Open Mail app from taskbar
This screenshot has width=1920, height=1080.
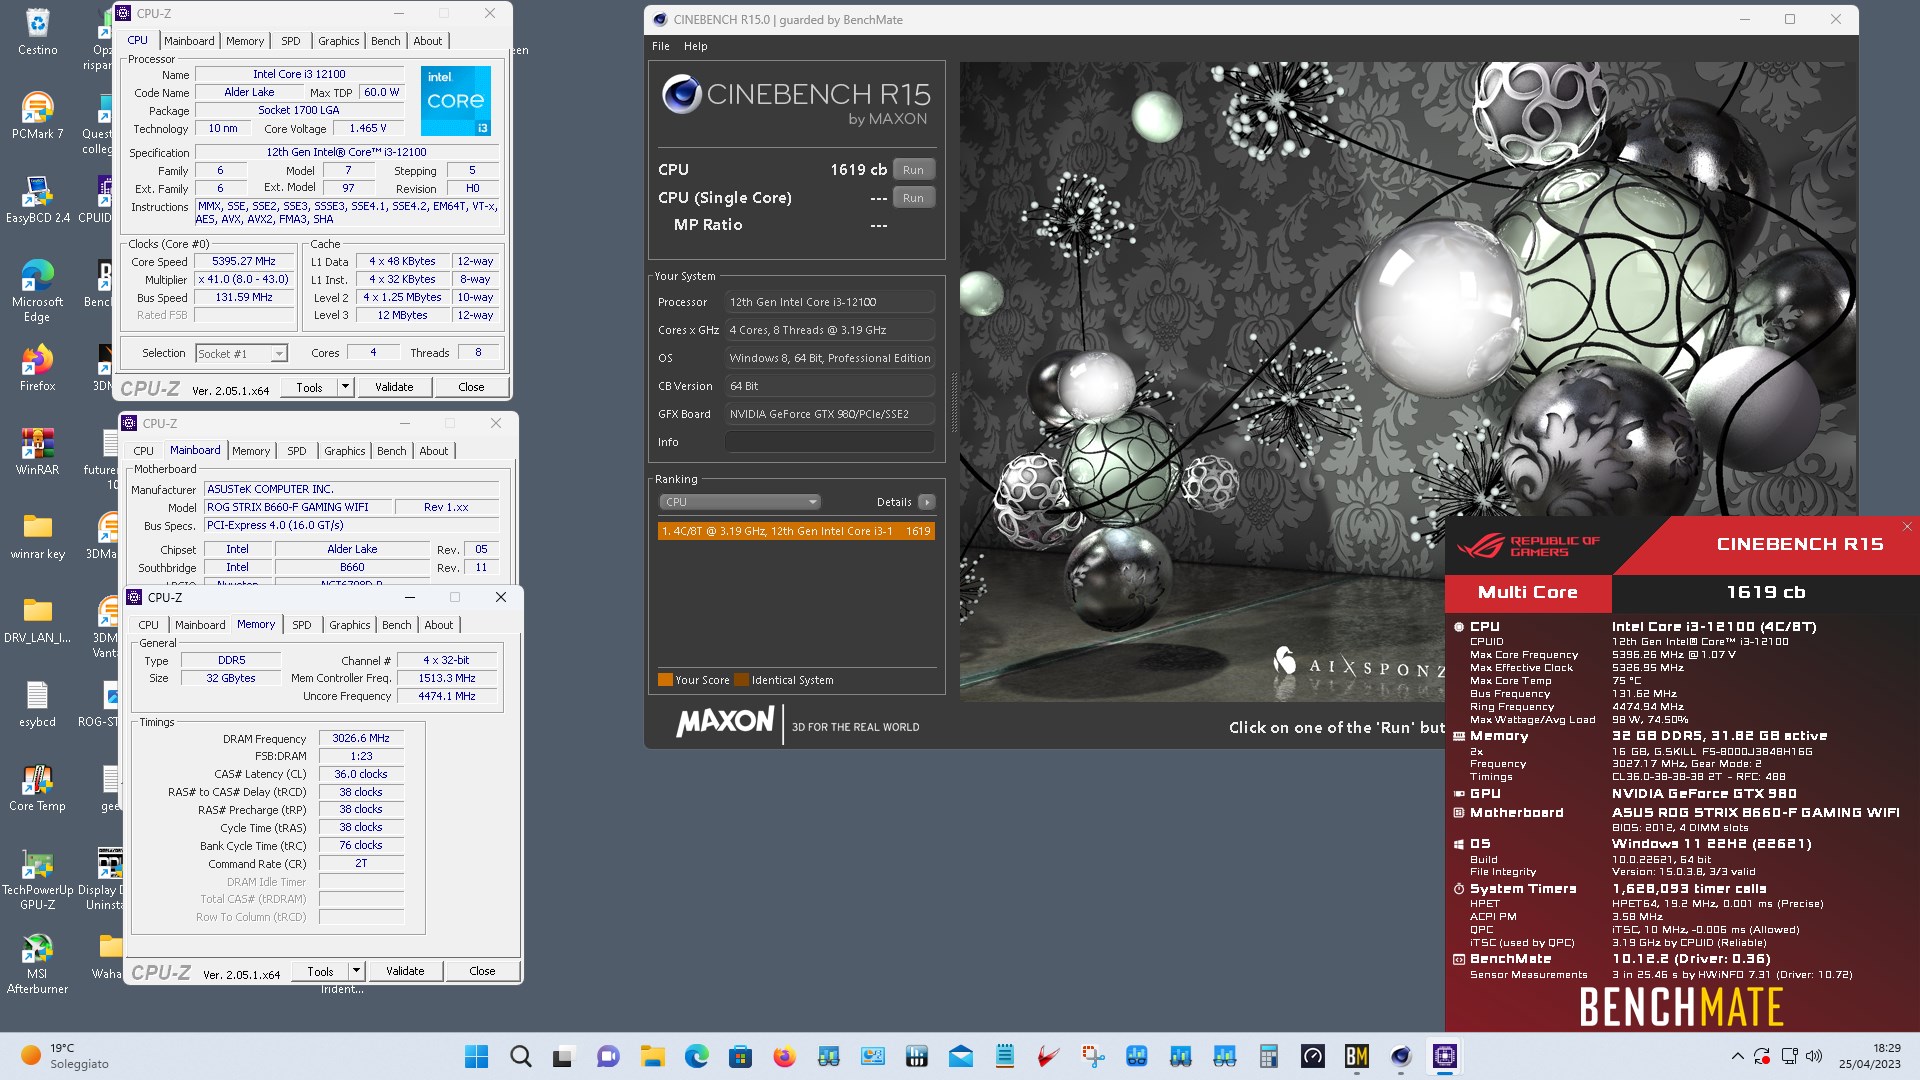tap(960, 1056)
